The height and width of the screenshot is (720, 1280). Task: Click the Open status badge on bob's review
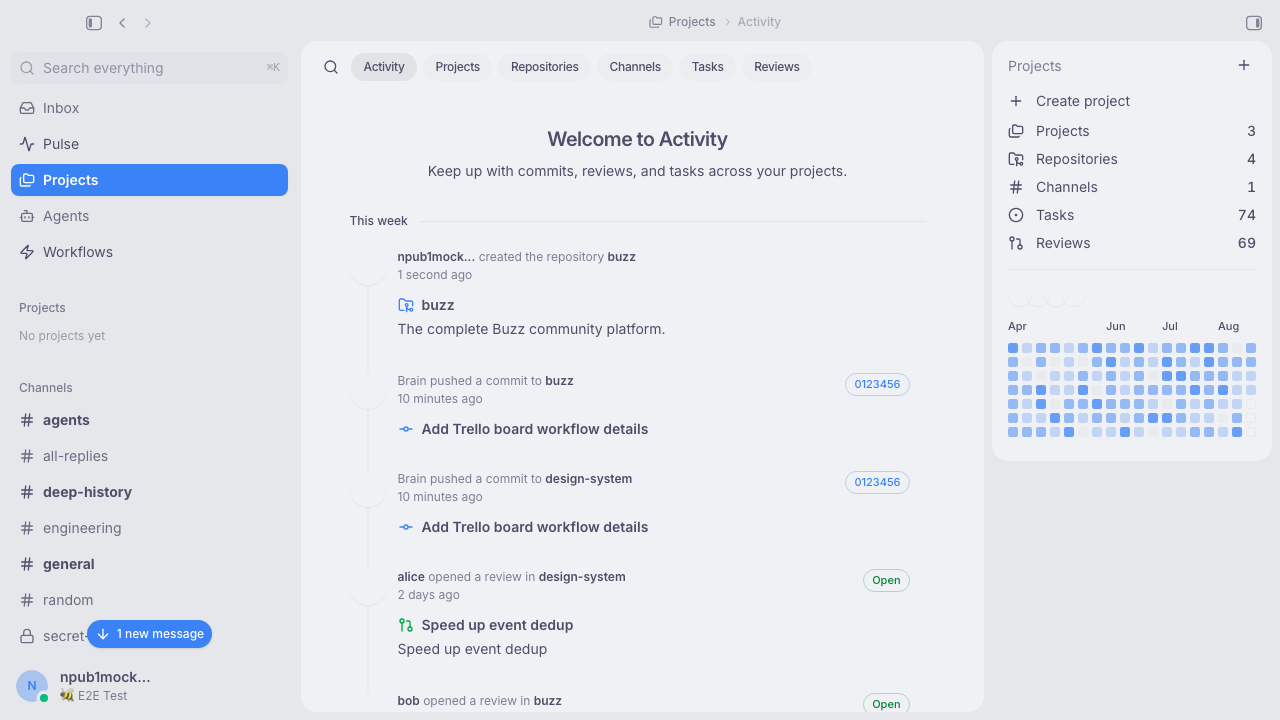point(886,703)
